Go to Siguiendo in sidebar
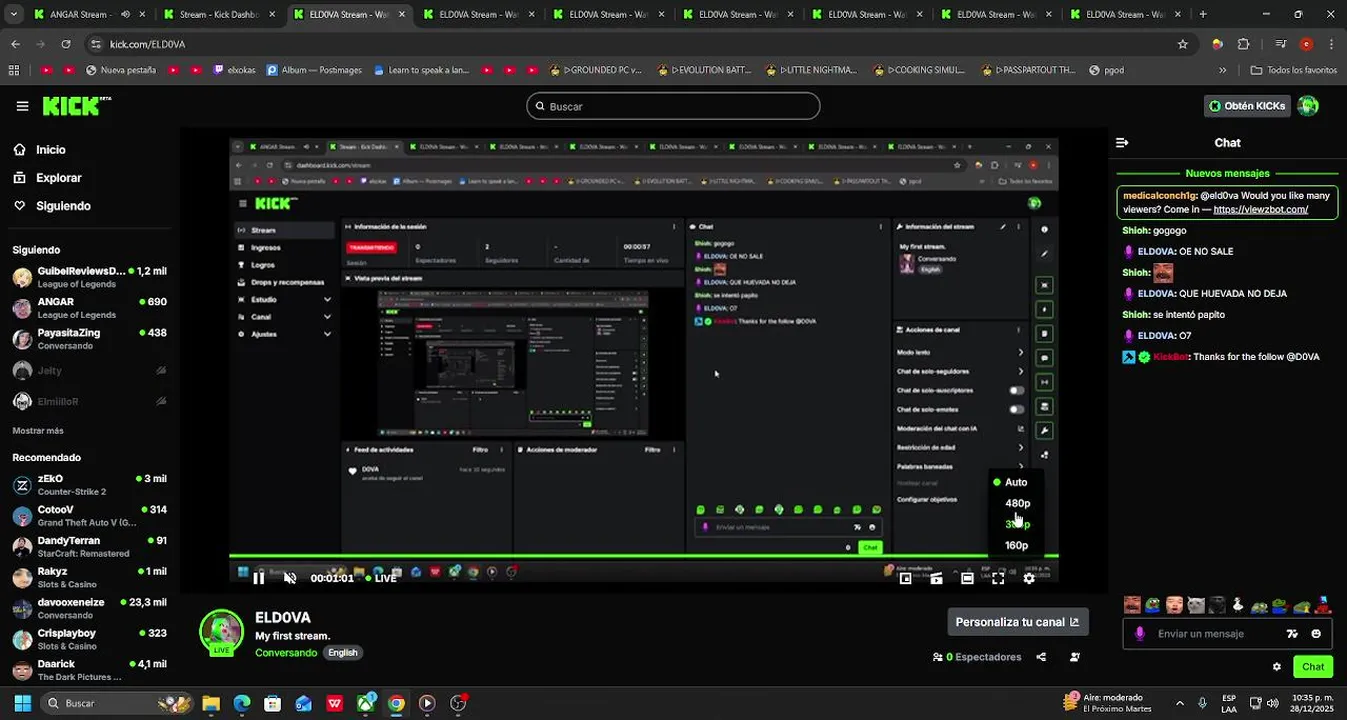 52,205
